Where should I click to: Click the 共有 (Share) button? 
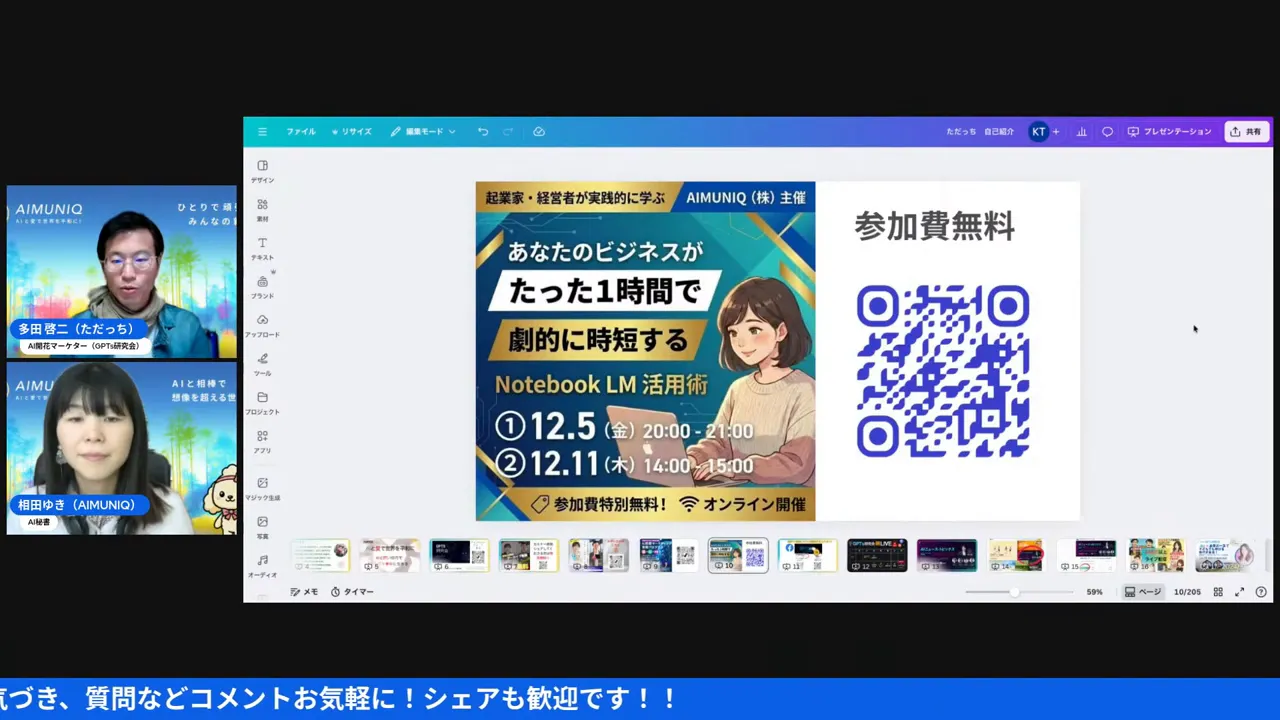[1246, 131]
